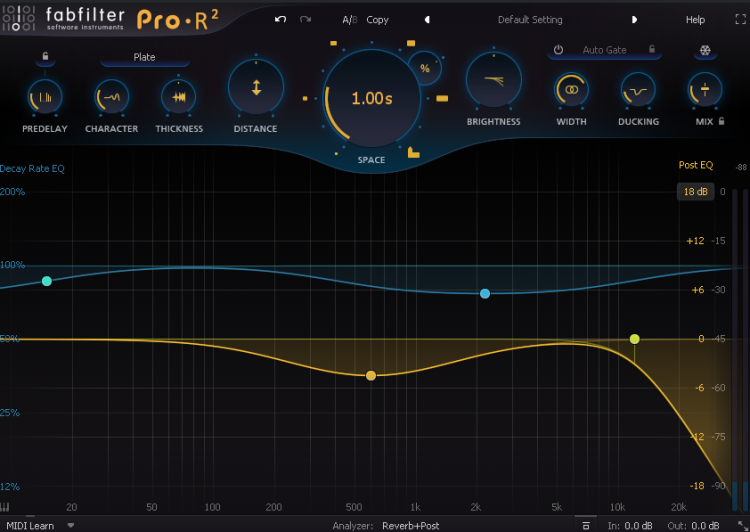Click the Ducking knob

[x=638, y=89]
